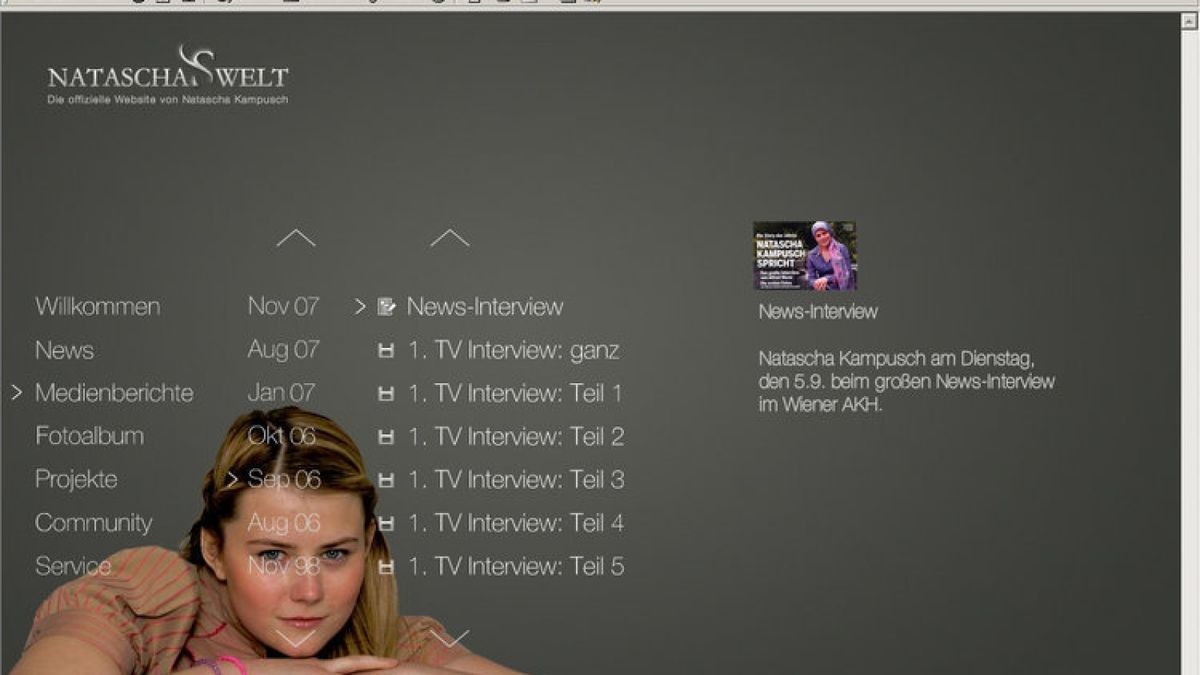Click the video icon beside TV Interview: Teil 1
This screenshot has width=1200, height=675.
tap(386, 394)
